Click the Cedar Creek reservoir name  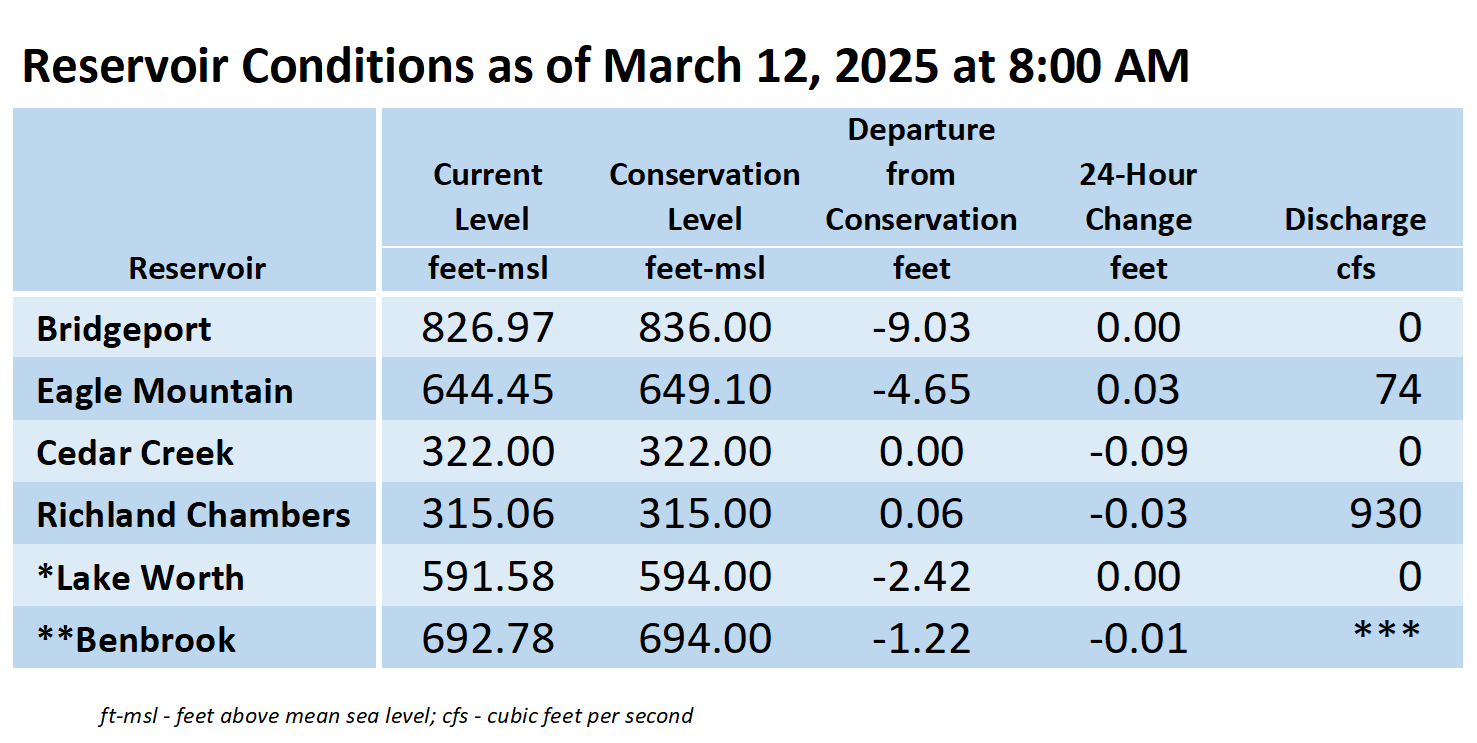tap(135, 453)
